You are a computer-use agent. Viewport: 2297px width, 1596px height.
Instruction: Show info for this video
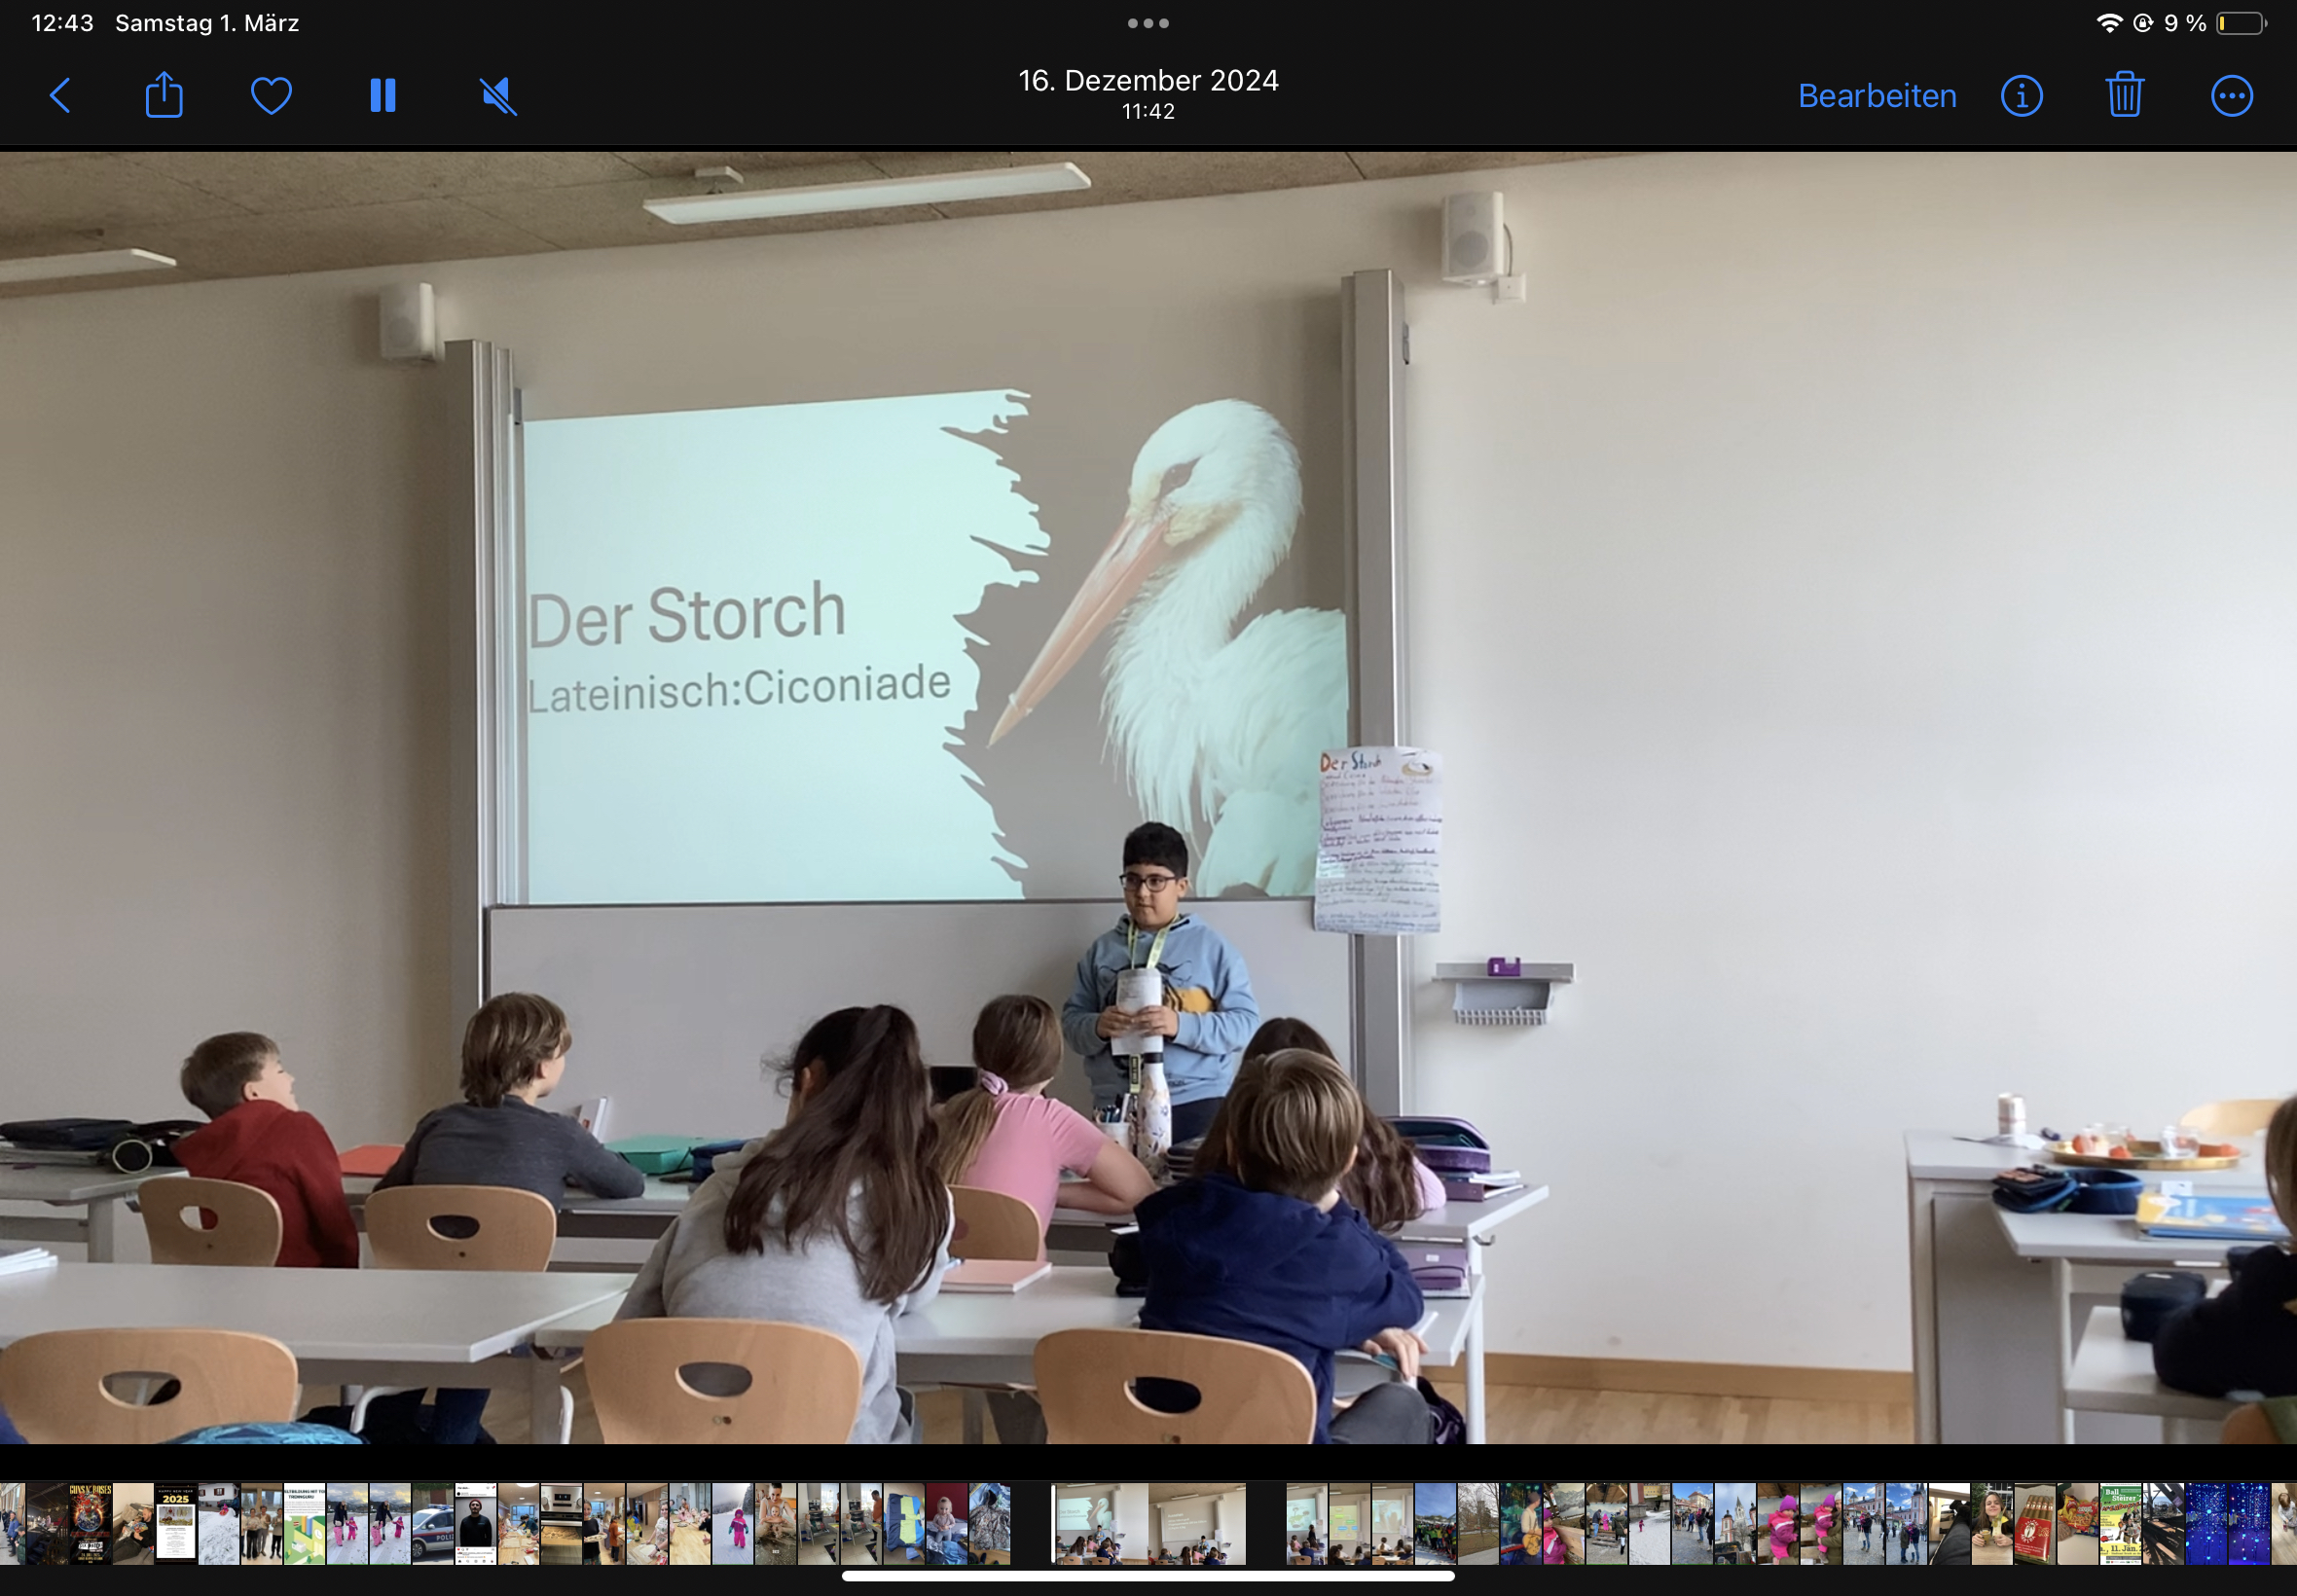2021,96
